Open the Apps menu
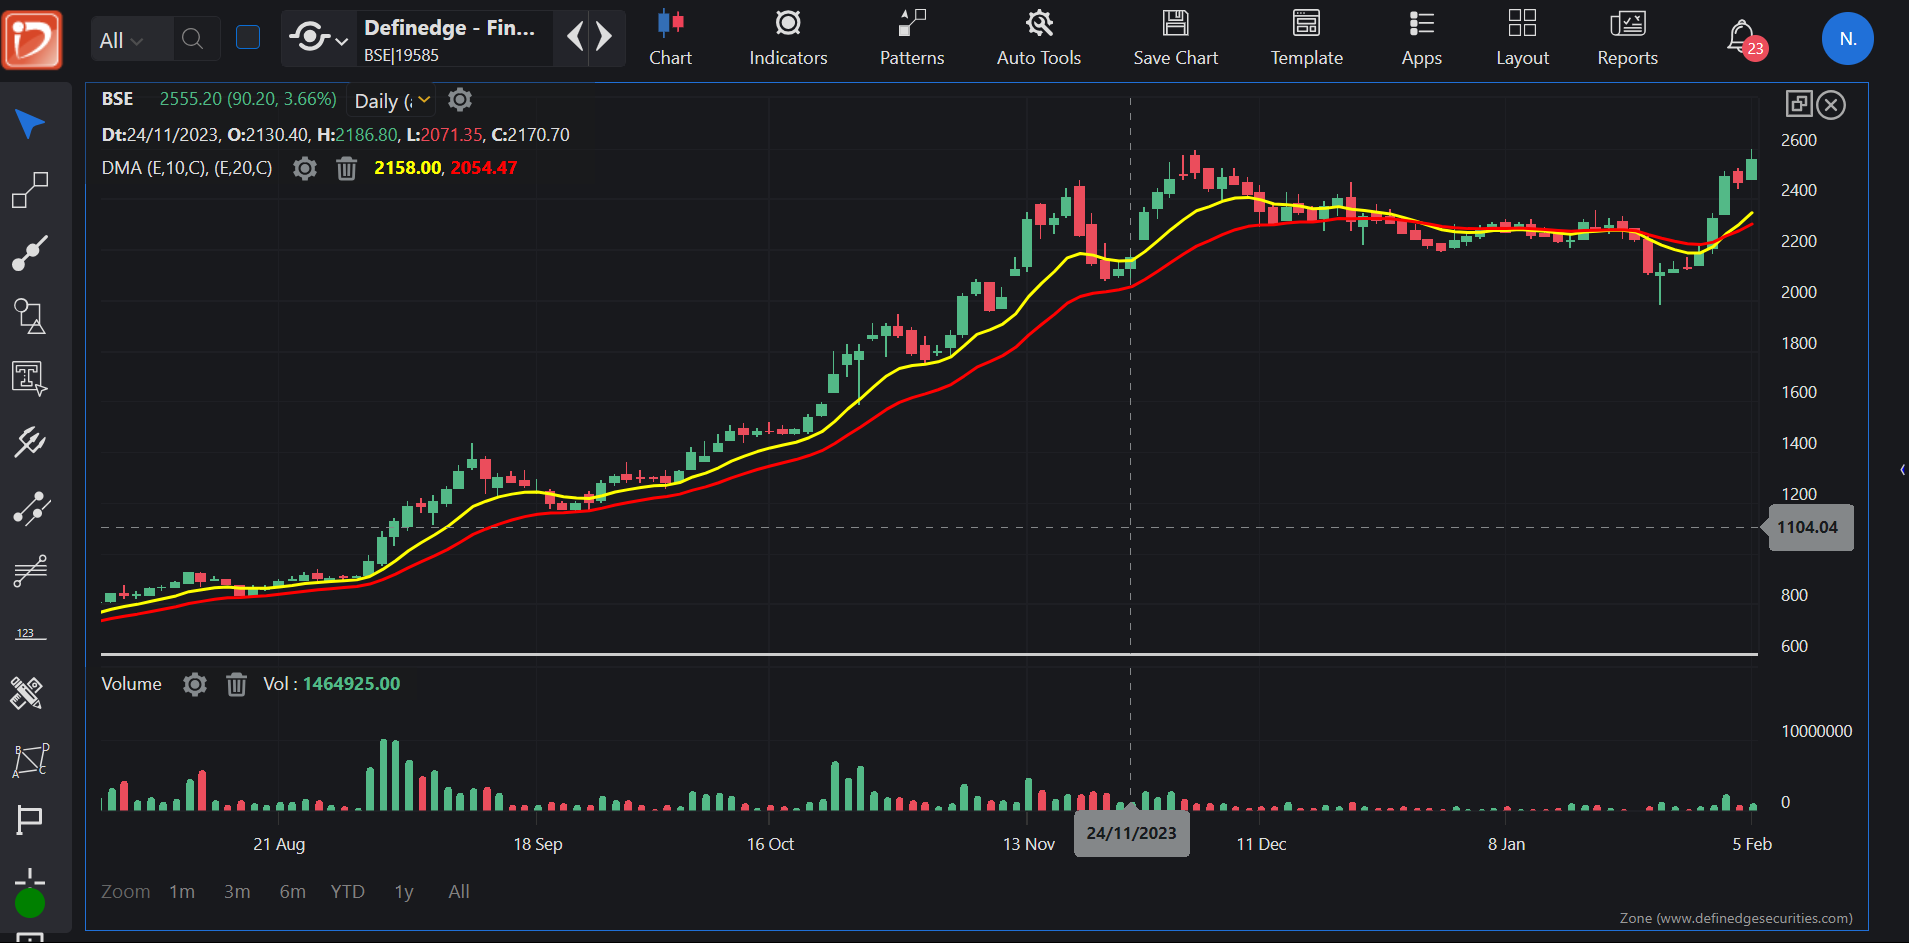 (x=1422, y=39)
